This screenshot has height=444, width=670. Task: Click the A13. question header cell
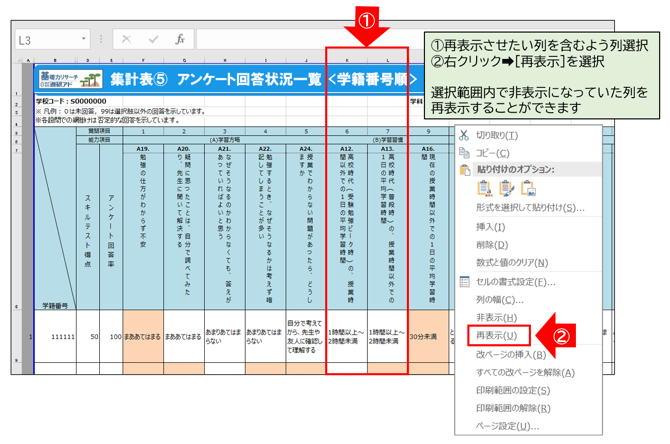tap(387, 149)
